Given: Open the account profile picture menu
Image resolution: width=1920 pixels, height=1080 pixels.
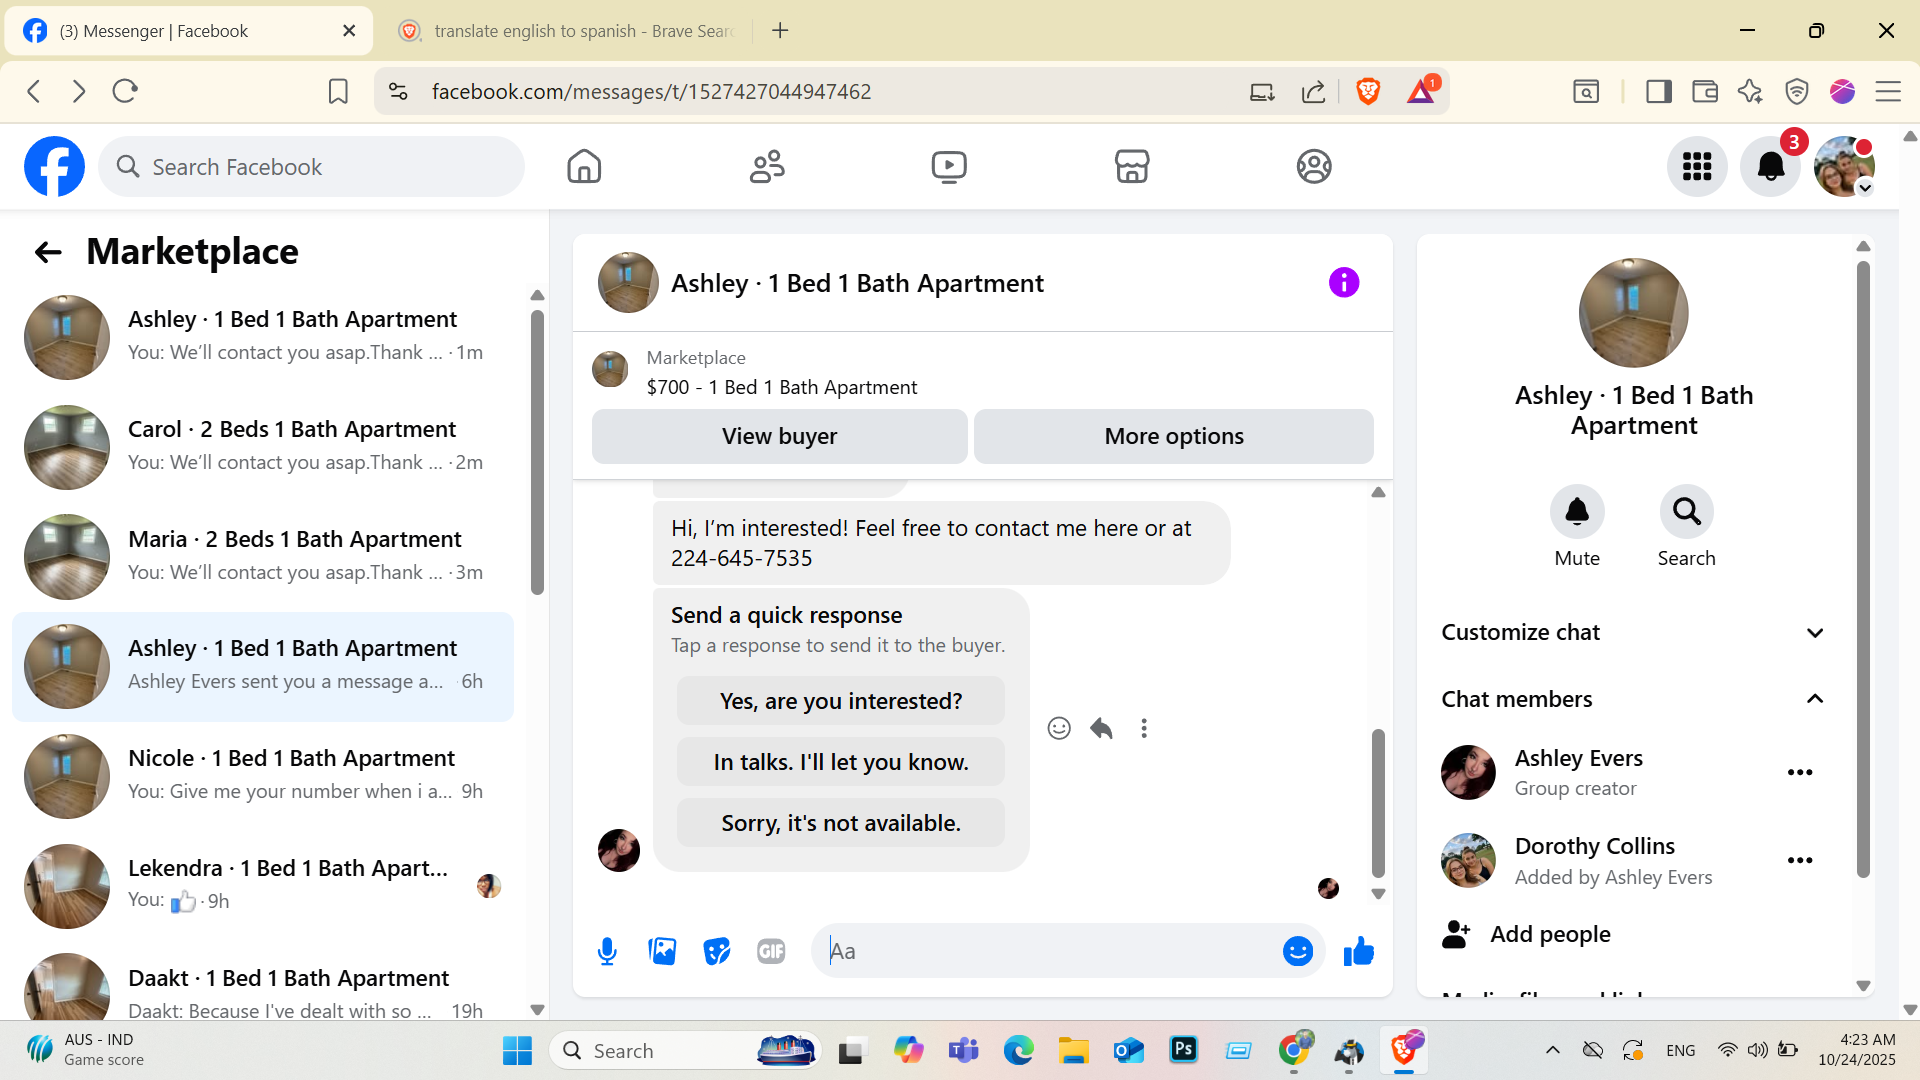Looking at the screenshot, I should coord(1844,166).
